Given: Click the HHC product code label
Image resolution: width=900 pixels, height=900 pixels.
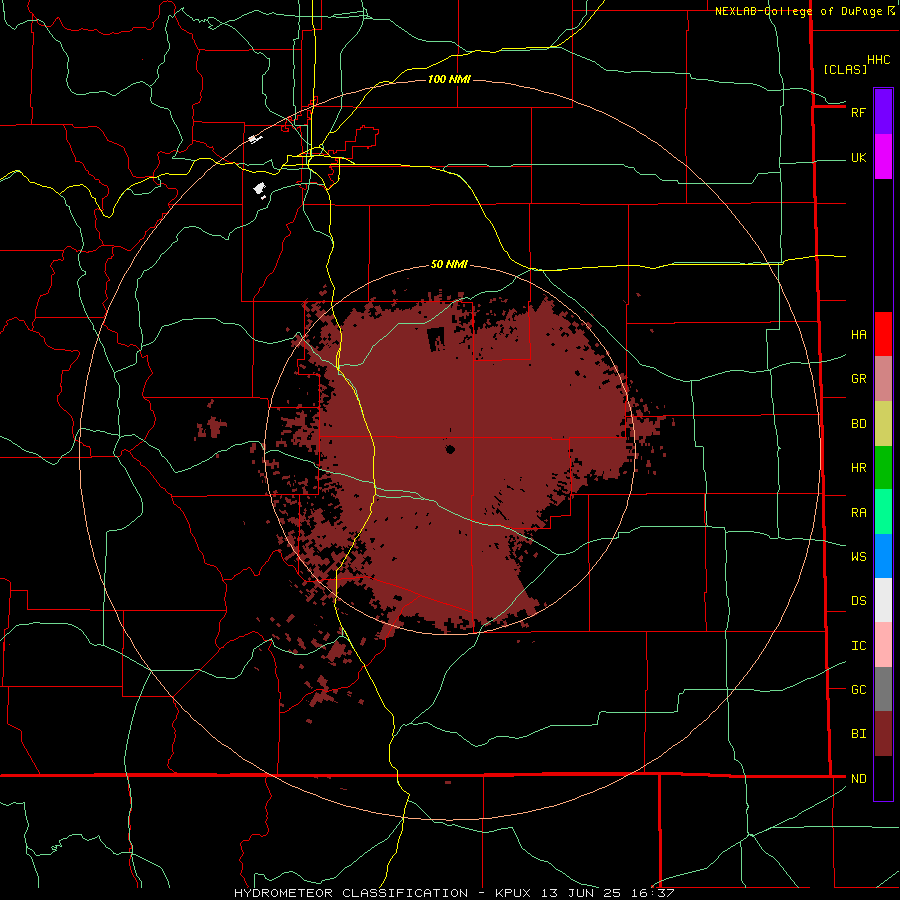Looking at the screenshot, I should coord(878,60).
